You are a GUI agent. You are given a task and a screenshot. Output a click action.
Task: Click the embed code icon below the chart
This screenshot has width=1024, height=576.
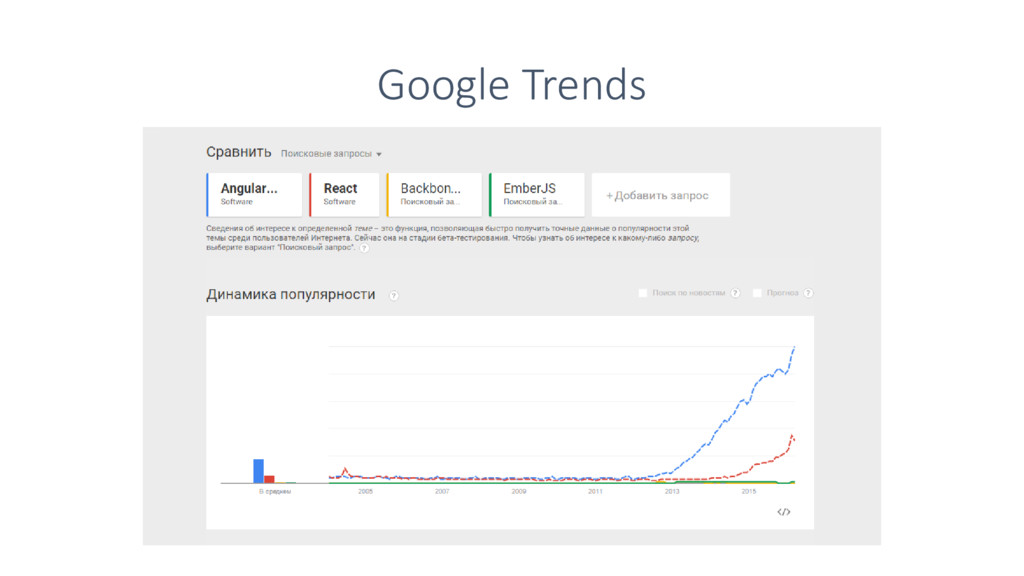click(784, 512)
